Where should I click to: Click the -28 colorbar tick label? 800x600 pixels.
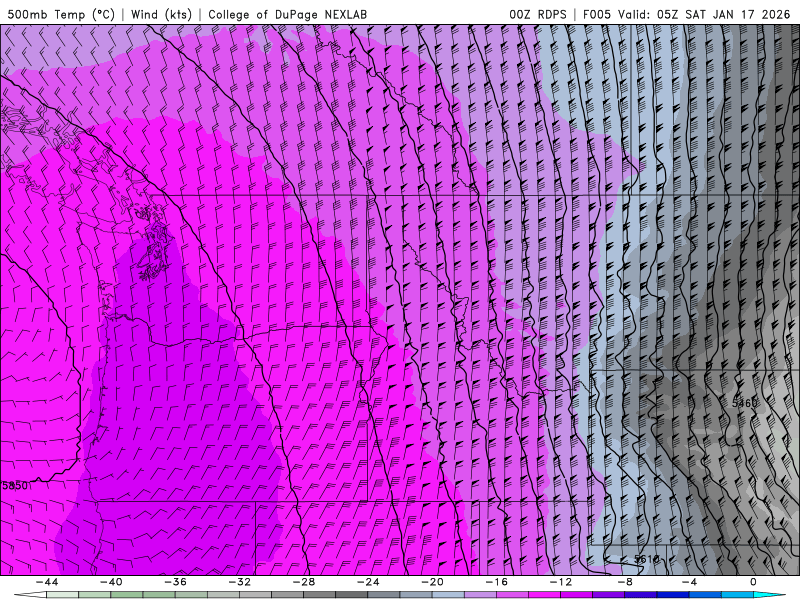click(304, 582)
